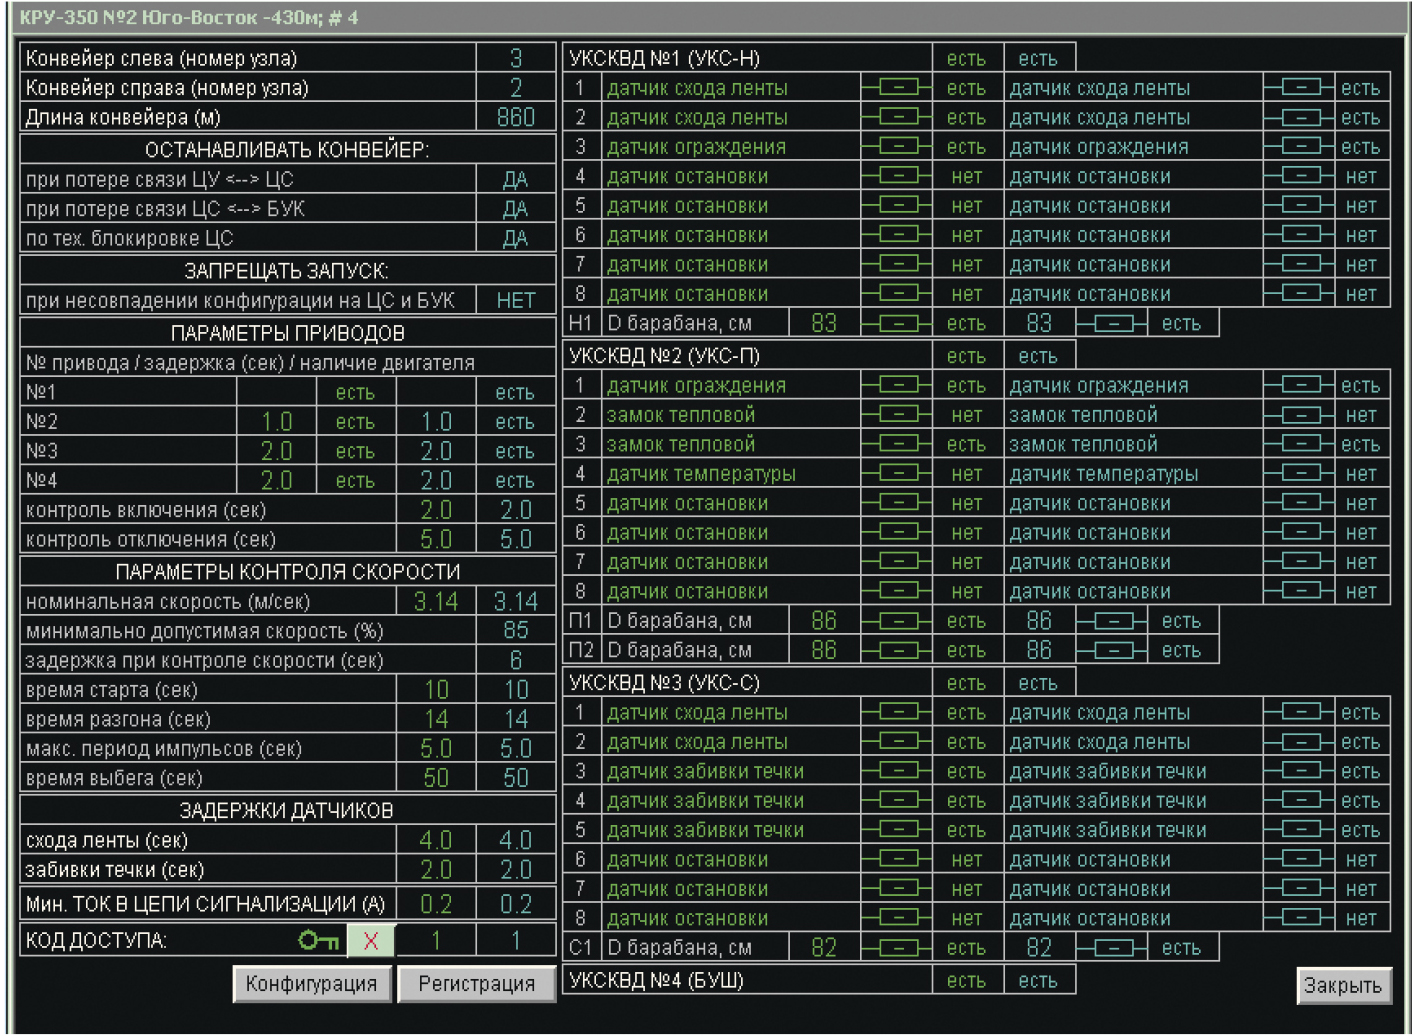Click cyan contact symbol in УКСКВД №3 row 5 забивки течки
This screenshot has height=1036, width=1412.
tap(1299, 830)
